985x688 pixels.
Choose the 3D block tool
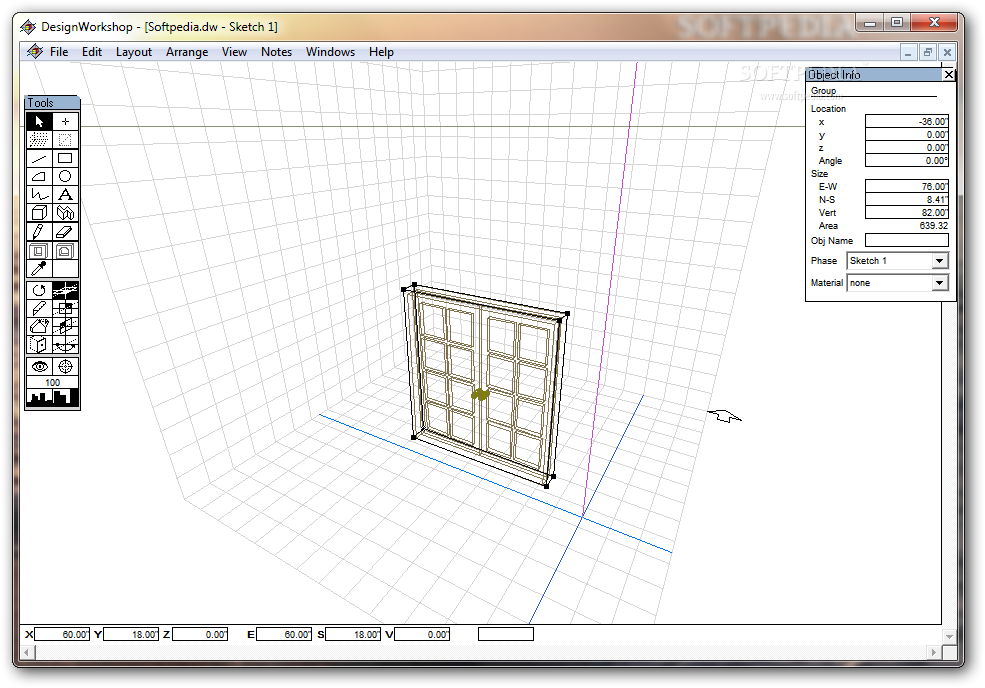[39, 213]
